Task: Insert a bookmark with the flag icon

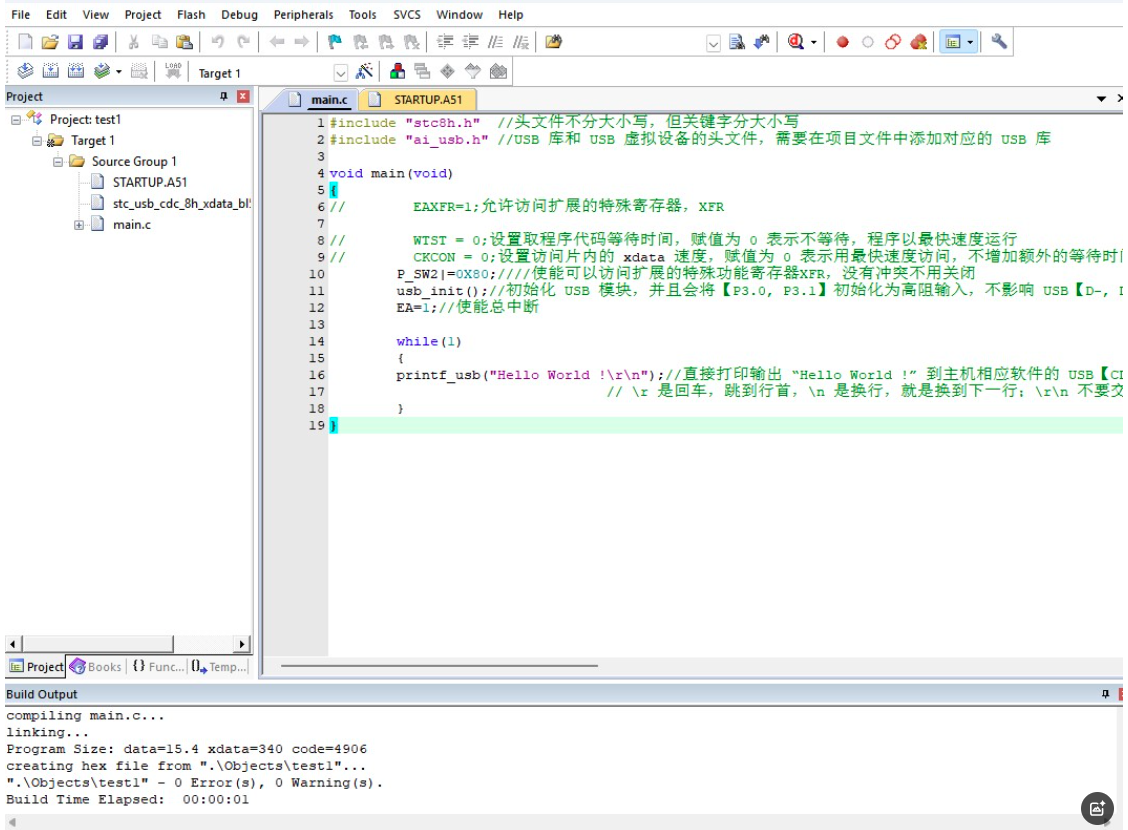Action: (335, 42)
